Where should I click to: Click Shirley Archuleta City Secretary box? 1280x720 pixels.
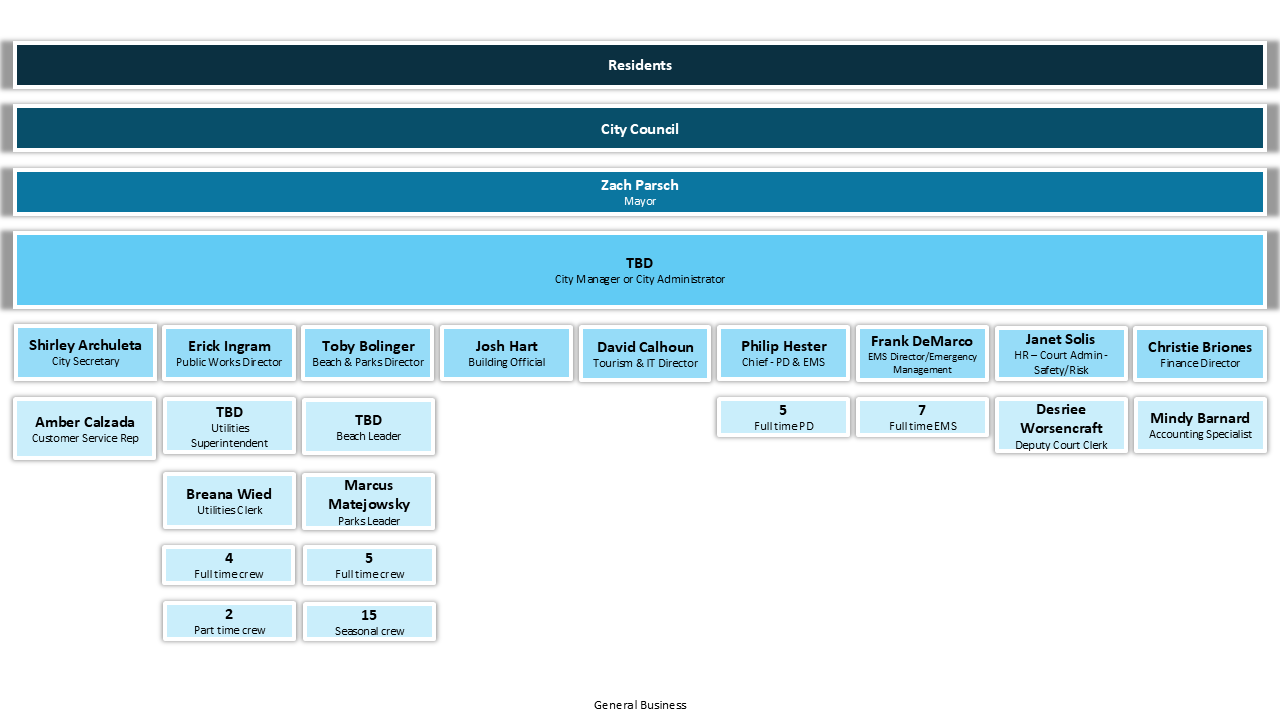tap(85, 352)
